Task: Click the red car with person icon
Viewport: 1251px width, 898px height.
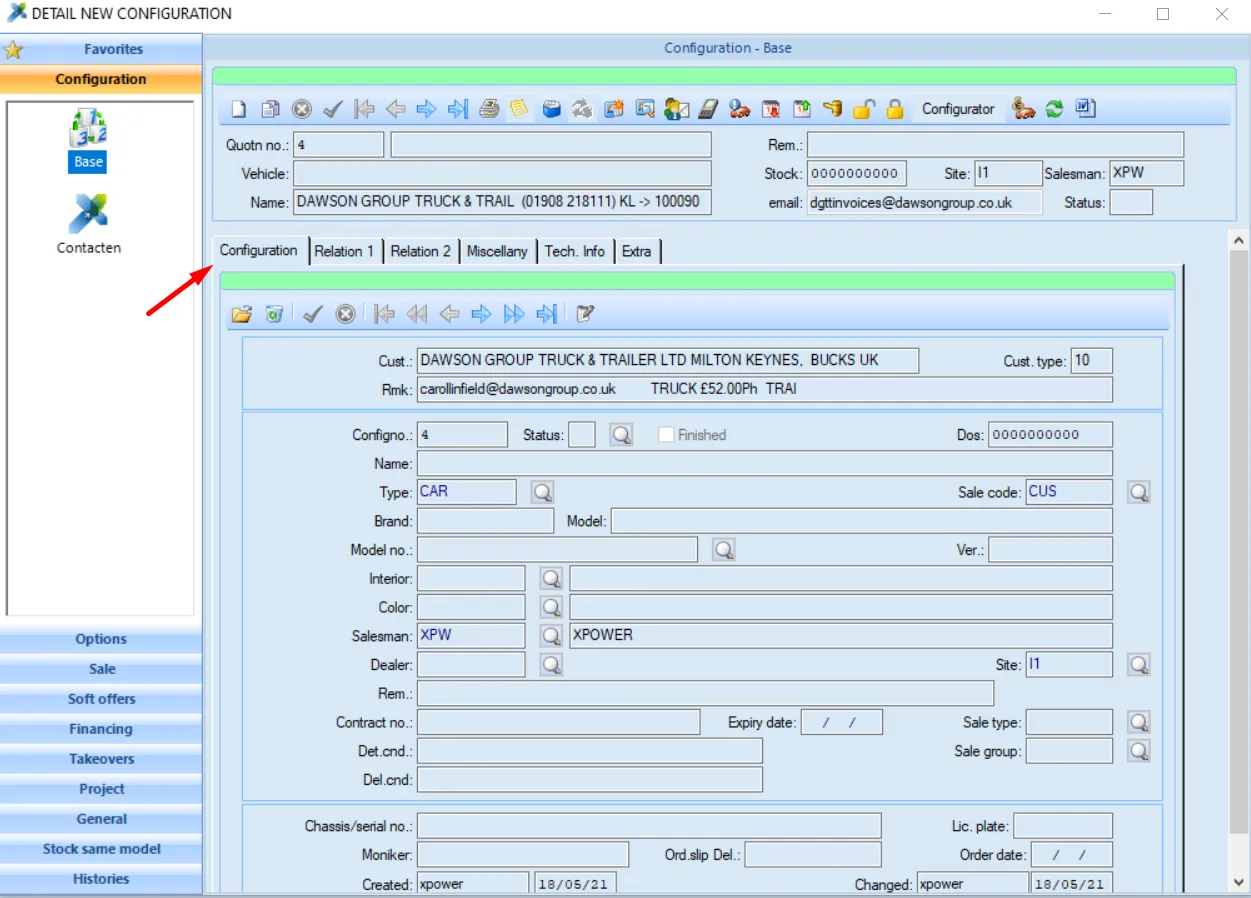Action: tap(740, 110)
